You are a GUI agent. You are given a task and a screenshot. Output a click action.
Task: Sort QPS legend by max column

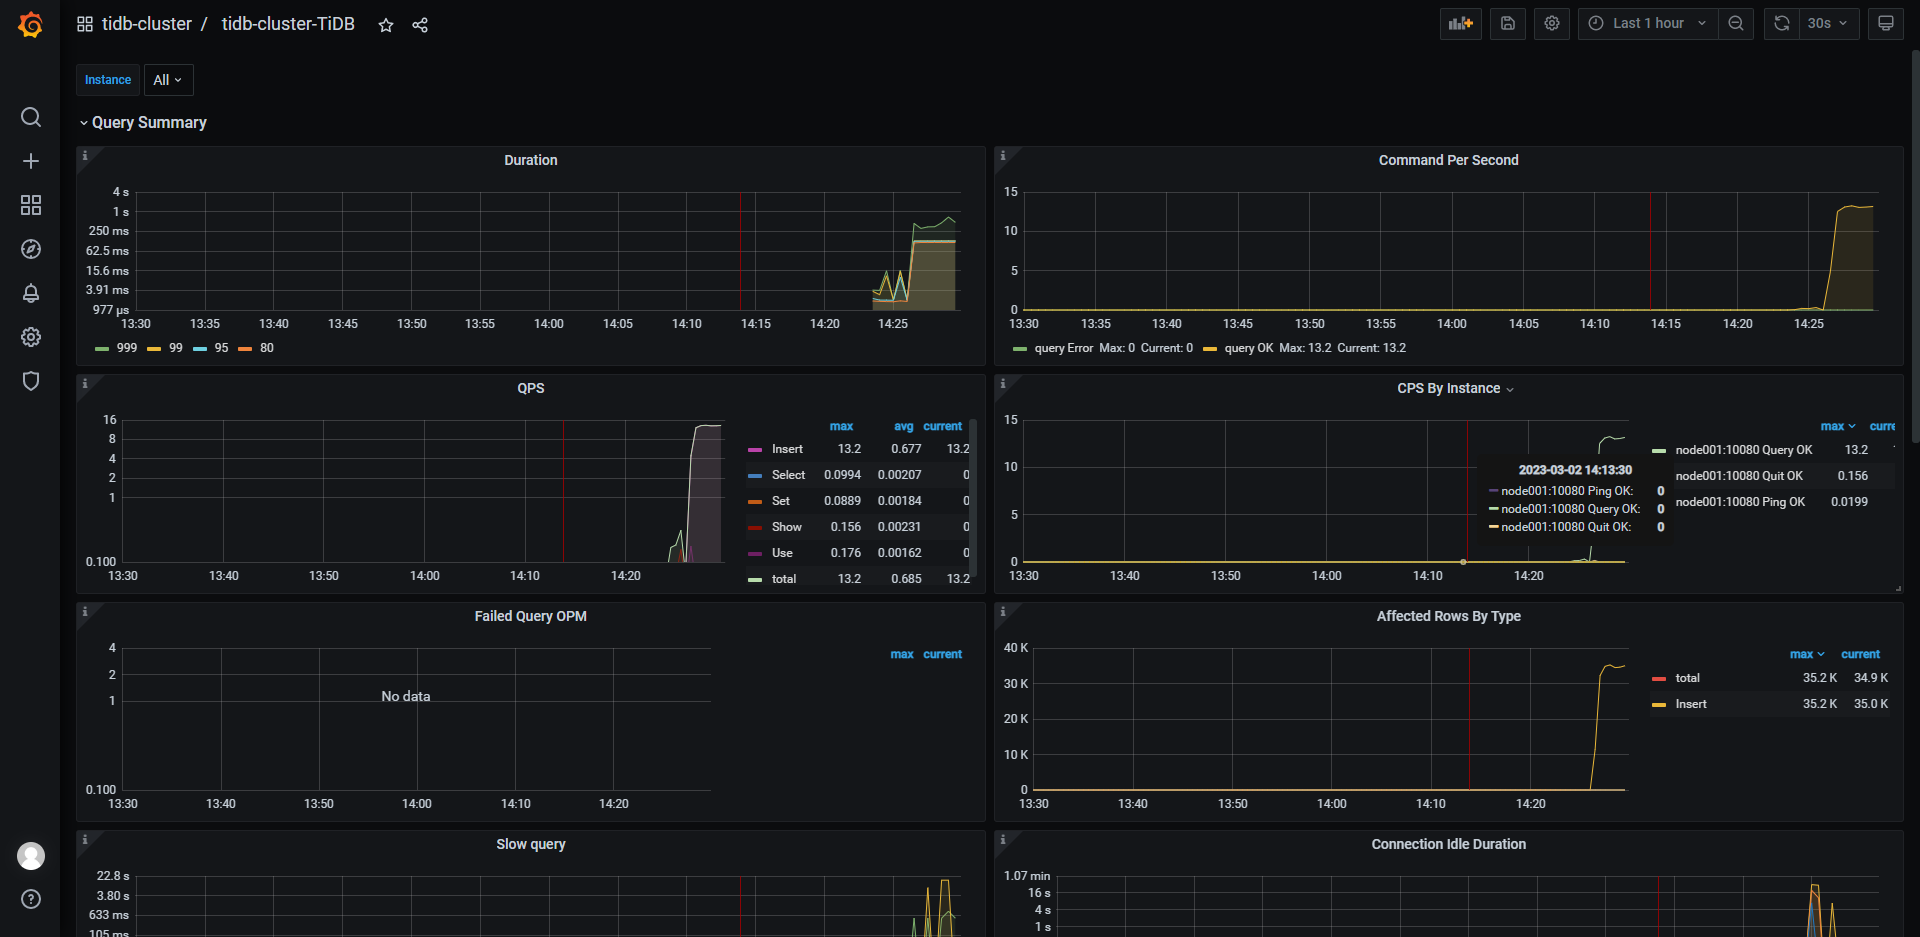click(841, 426)
